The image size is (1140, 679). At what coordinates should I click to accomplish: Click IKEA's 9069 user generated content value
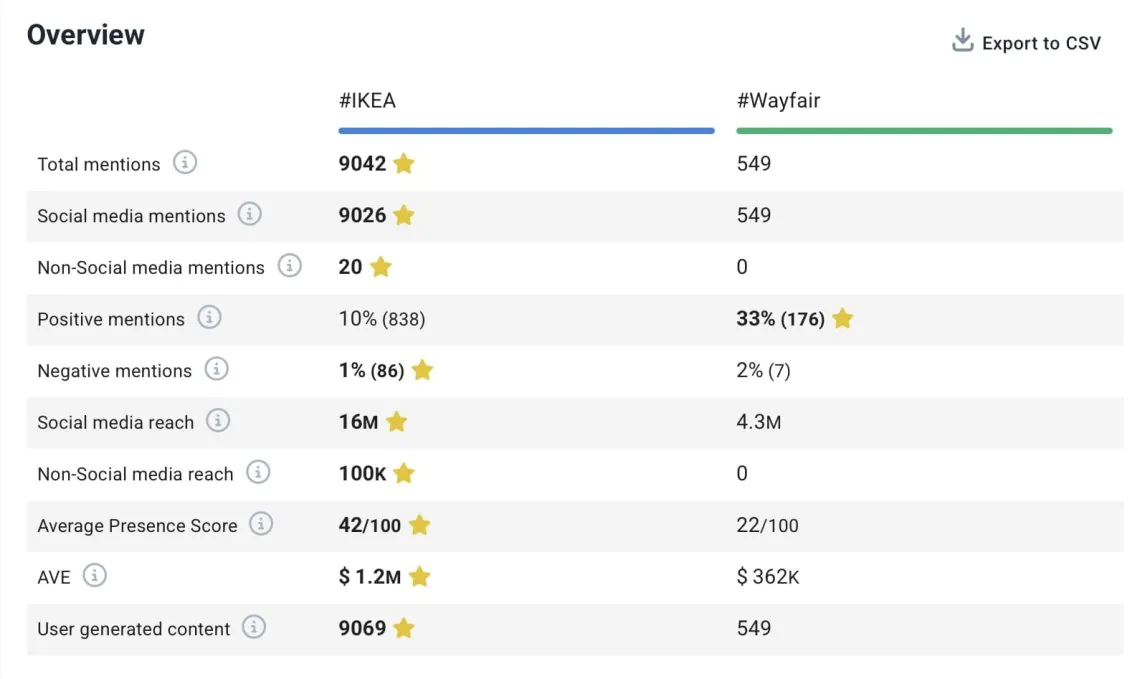point(362,628)
